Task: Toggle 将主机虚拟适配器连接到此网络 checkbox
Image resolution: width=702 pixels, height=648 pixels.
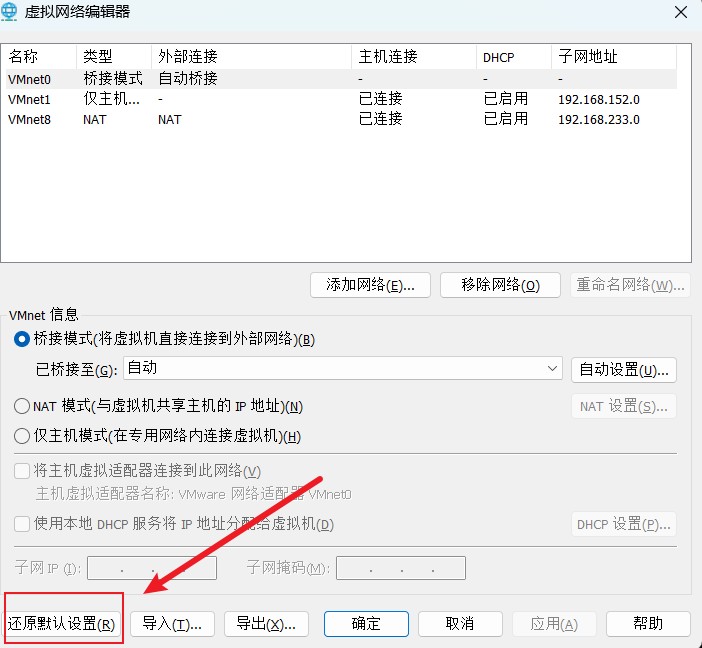Action: (22, 471)
